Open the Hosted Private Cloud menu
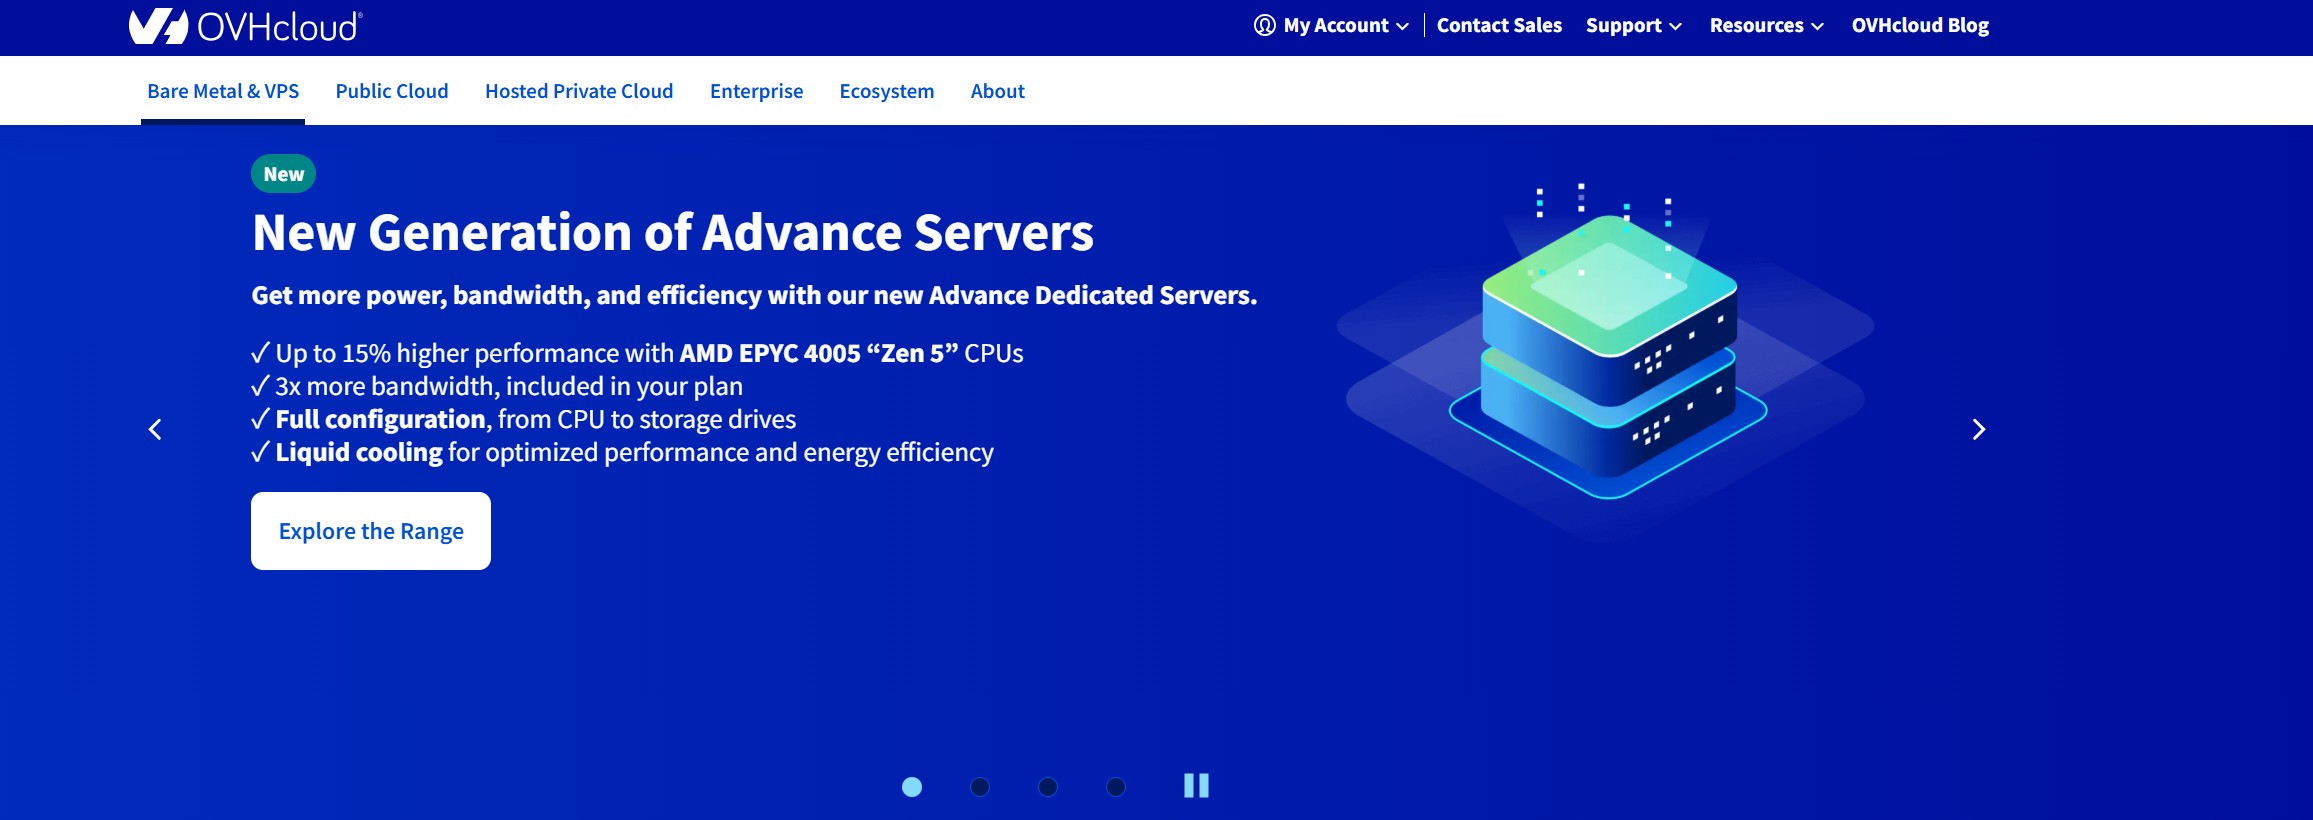 click(x=579, y=91)
